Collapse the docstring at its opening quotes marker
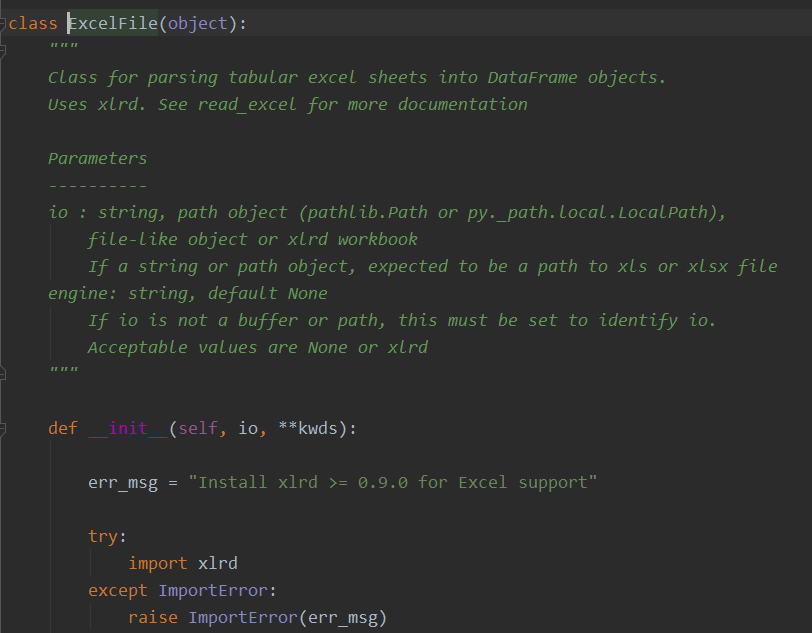 (2, 50)
